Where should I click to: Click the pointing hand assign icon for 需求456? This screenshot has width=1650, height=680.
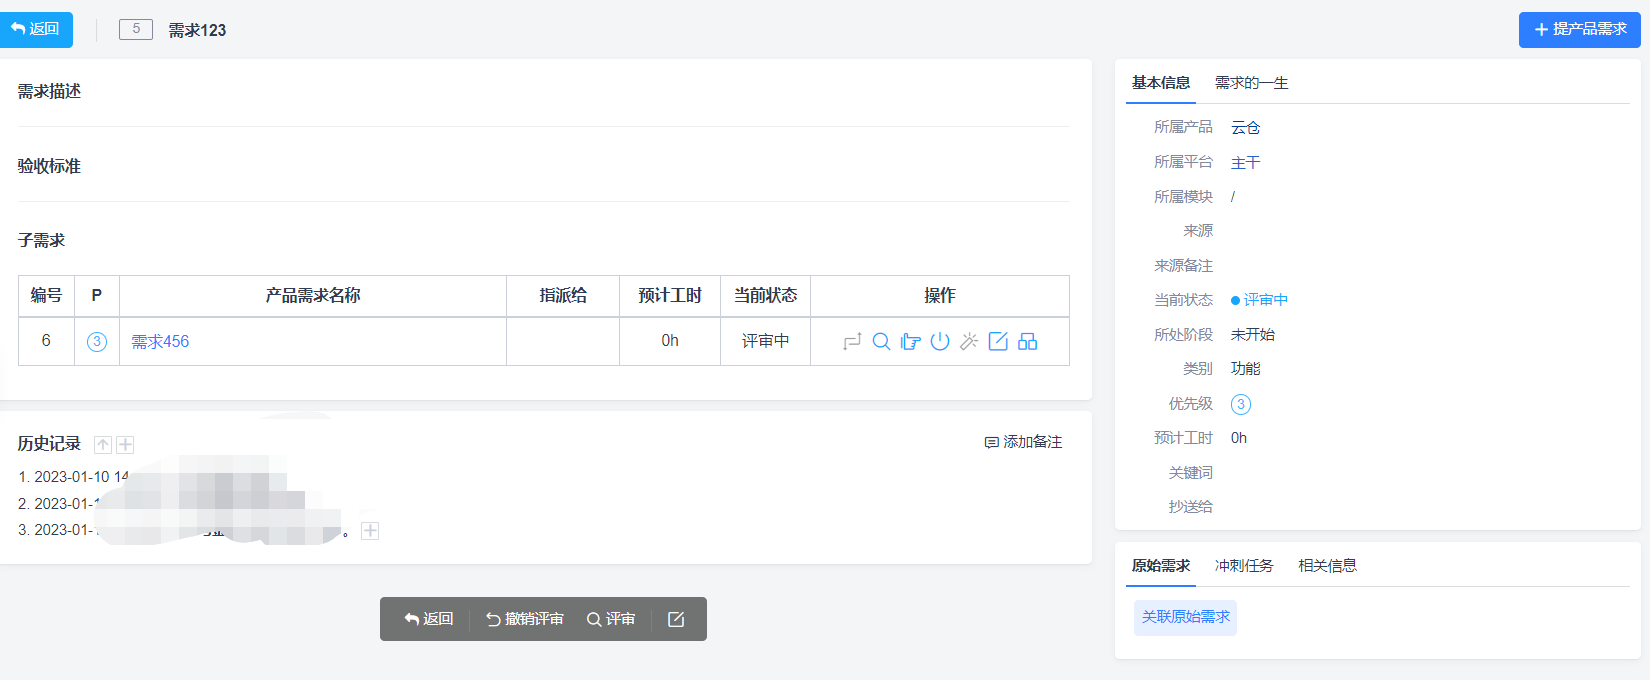click(x=910, y=342)
